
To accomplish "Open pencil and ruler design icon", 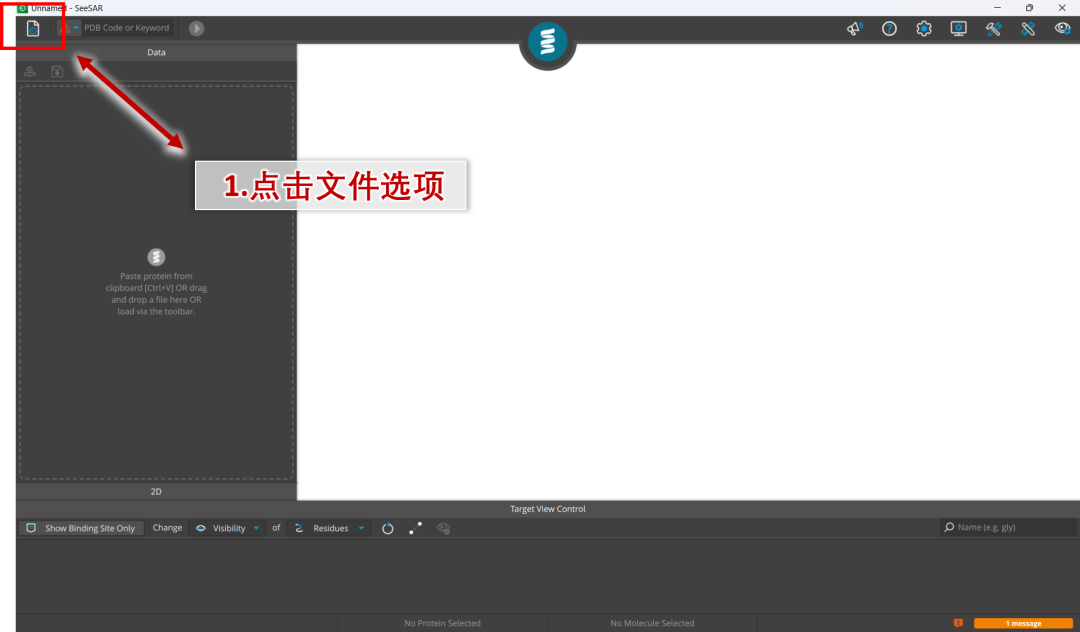I will pos(1028,28).
